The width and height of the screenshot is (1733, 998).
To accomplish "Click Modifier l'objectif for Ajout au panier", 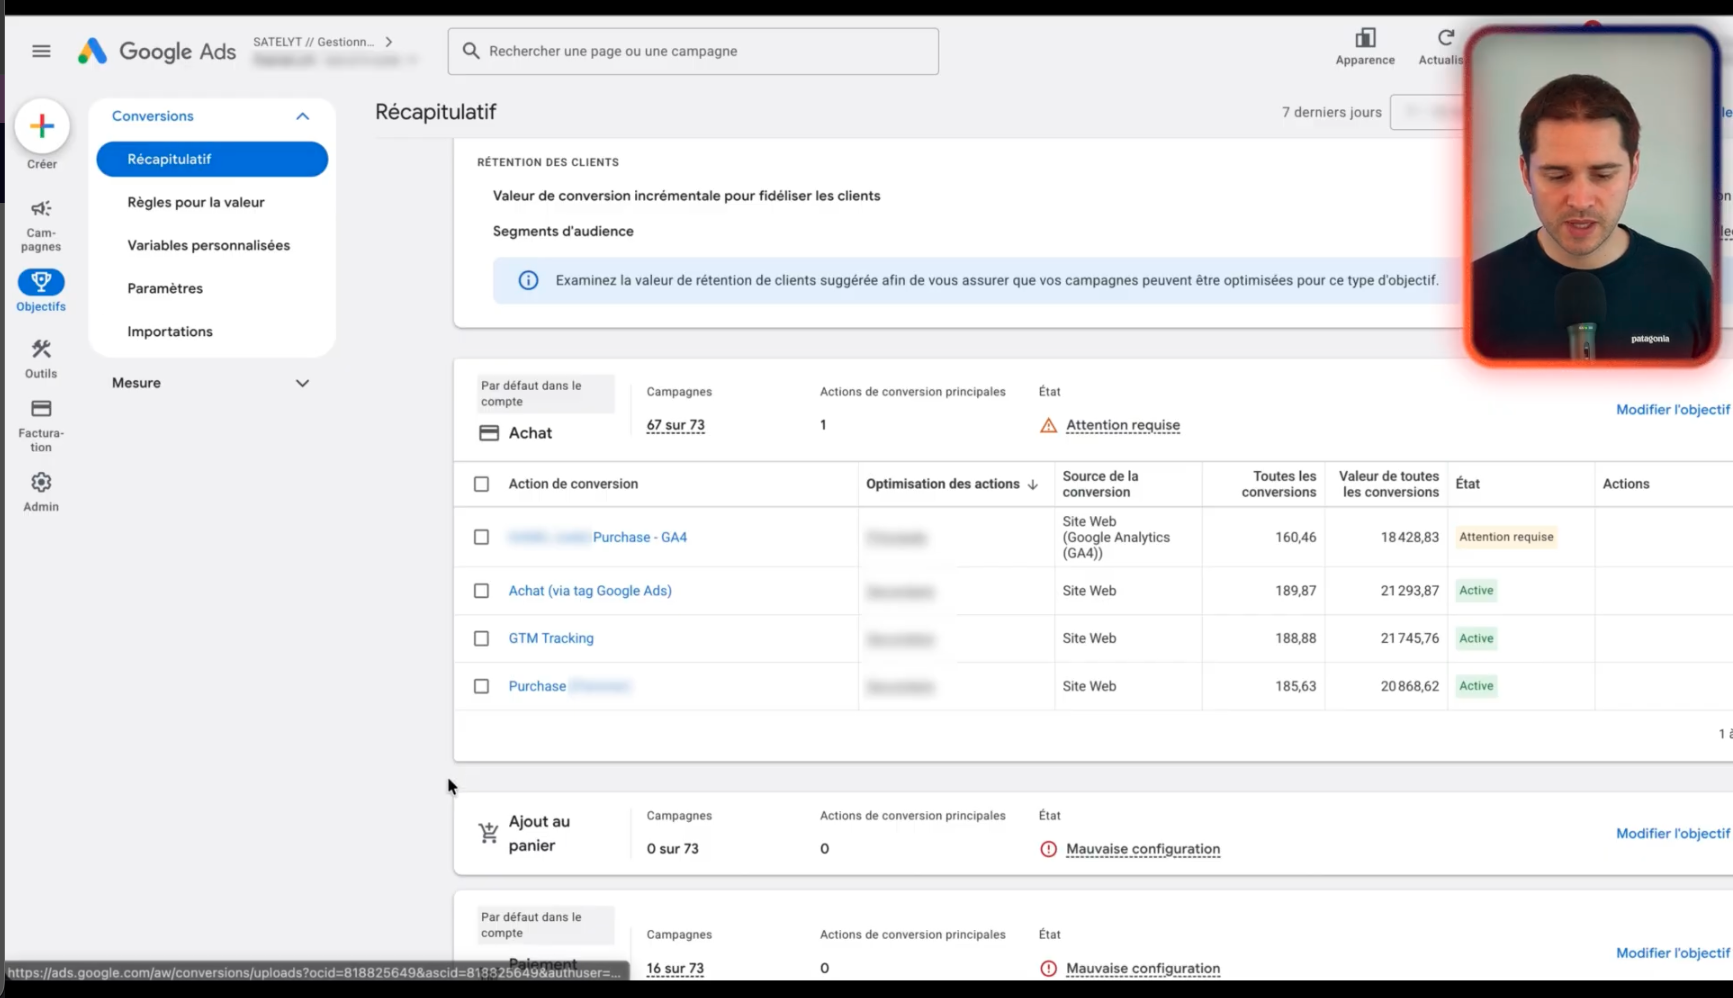I will 1673,833.
